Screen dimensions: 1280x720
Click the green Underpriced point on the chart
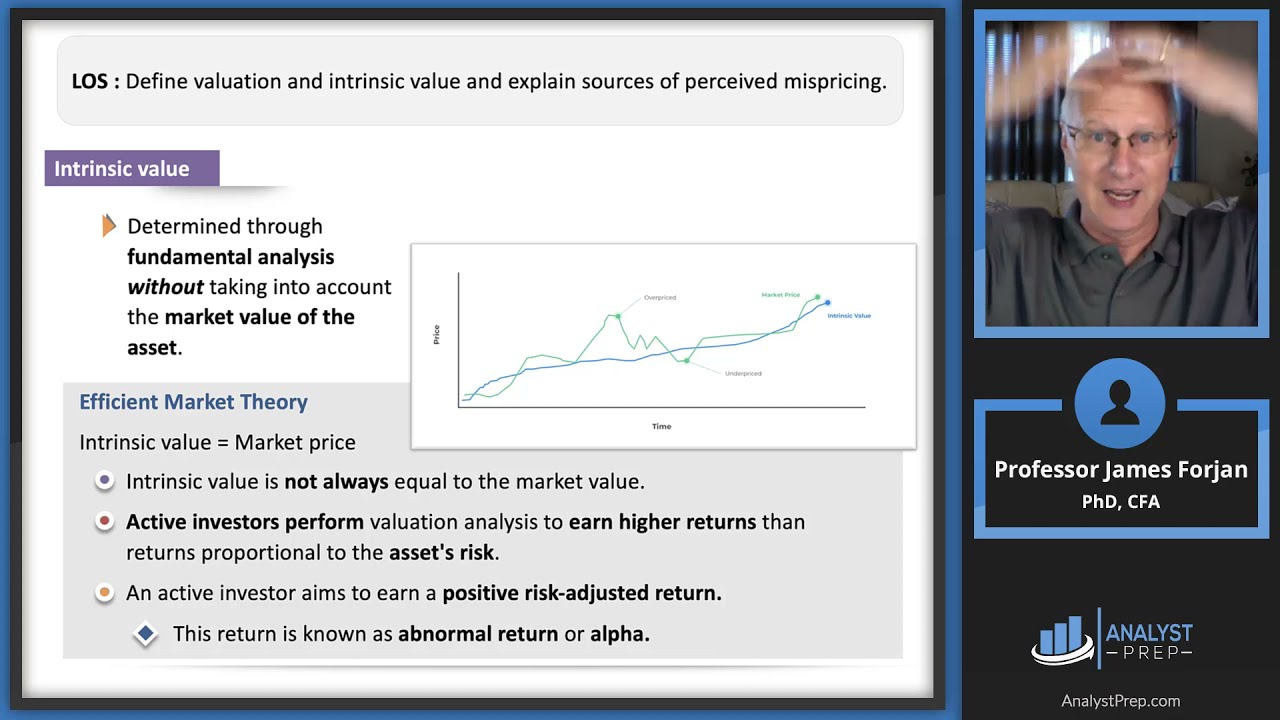click(687, 360)
